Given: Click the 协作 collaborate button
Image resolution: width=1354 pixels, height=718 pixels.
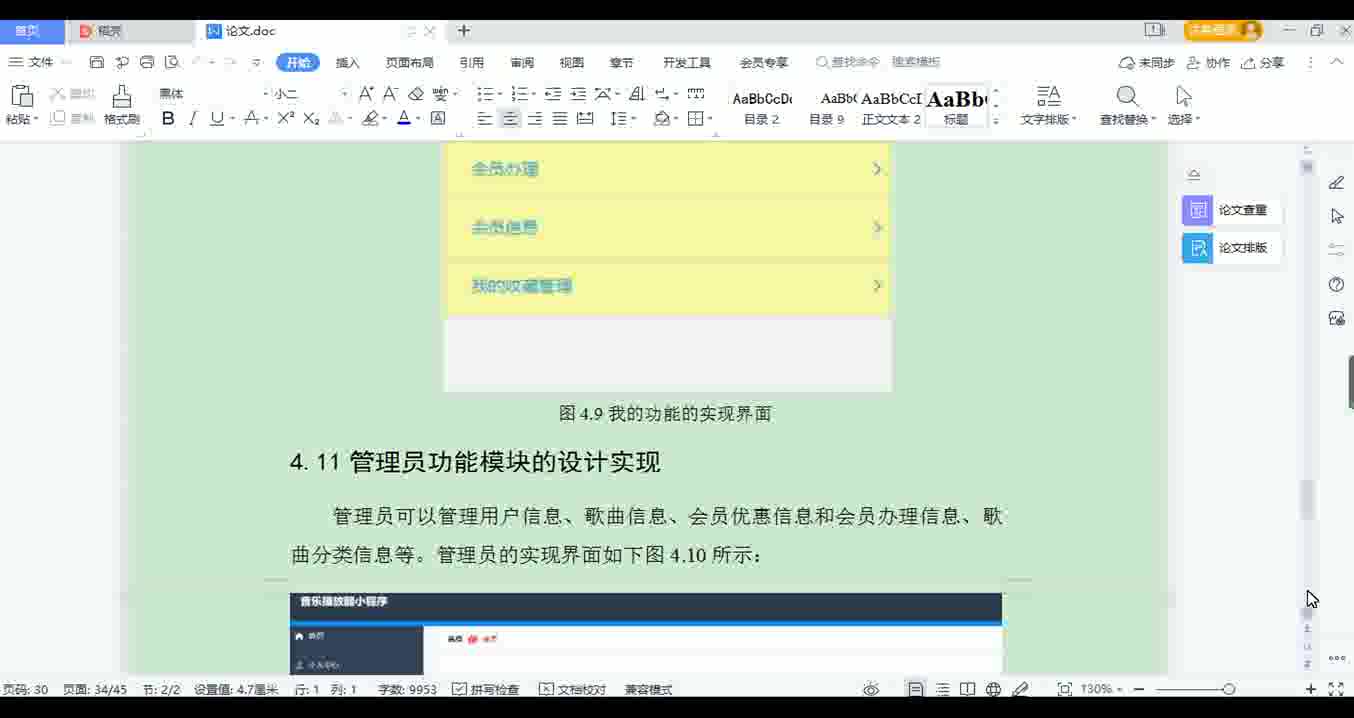Looking at the screenshot, I should pyautogui.click(x=1208, y=62).
